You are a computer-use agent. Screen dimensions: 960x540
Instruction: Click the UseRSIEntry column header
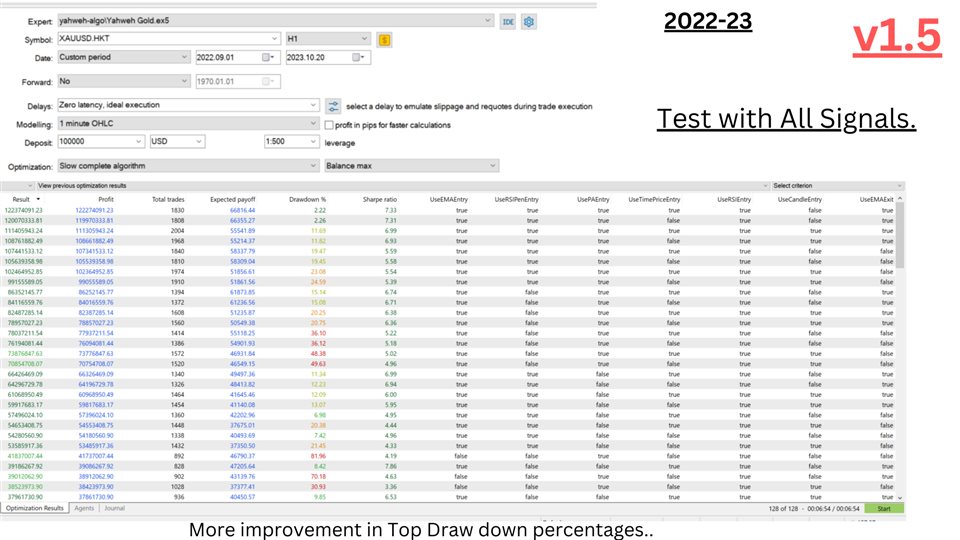(733, 200)
